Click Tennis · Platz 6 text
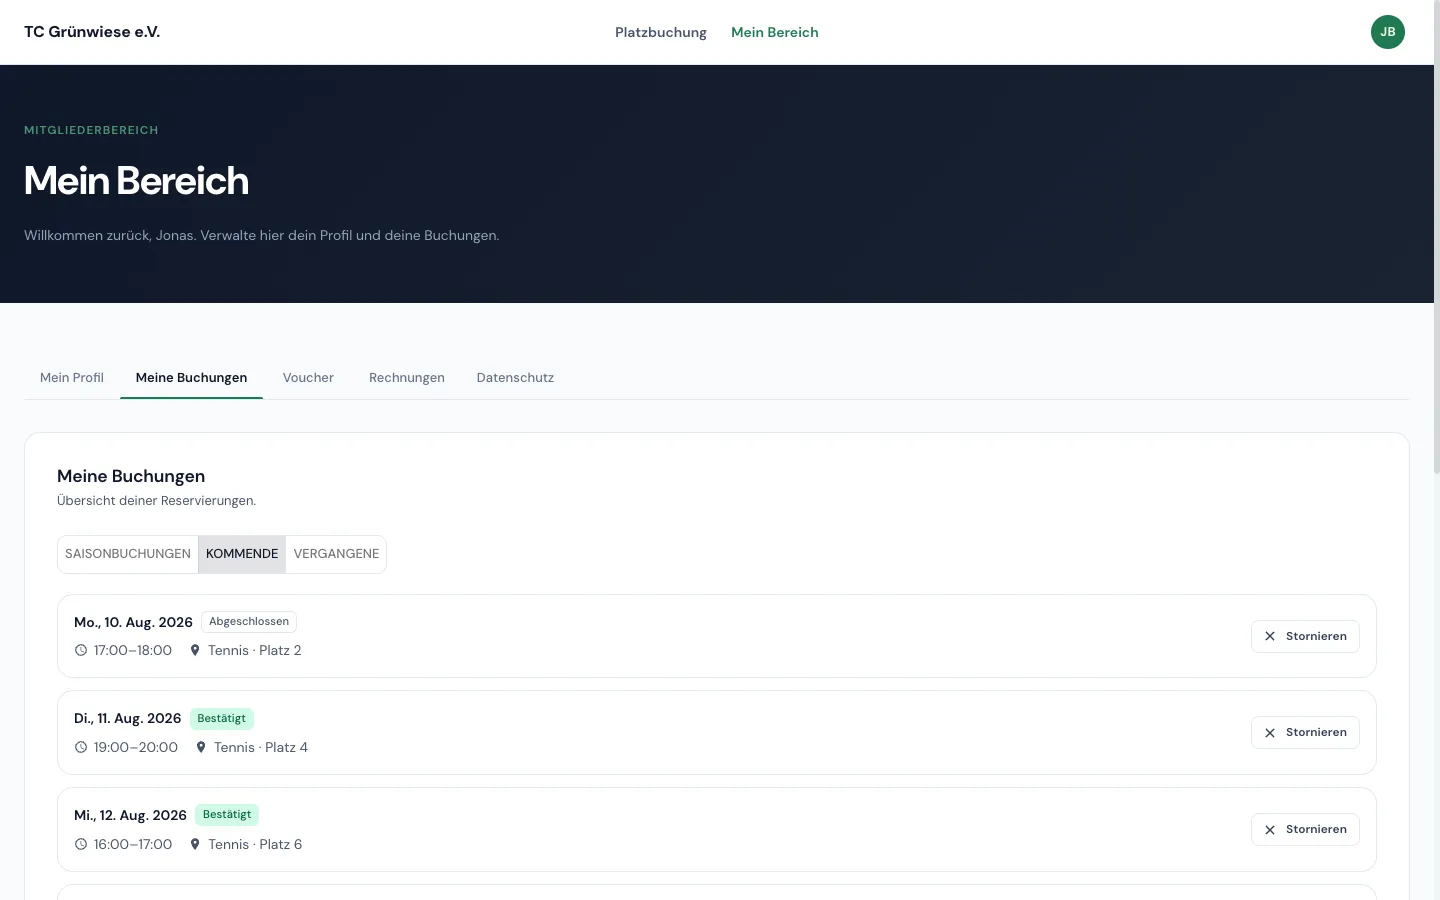The image size is (1440, 900). click(255, 844)
